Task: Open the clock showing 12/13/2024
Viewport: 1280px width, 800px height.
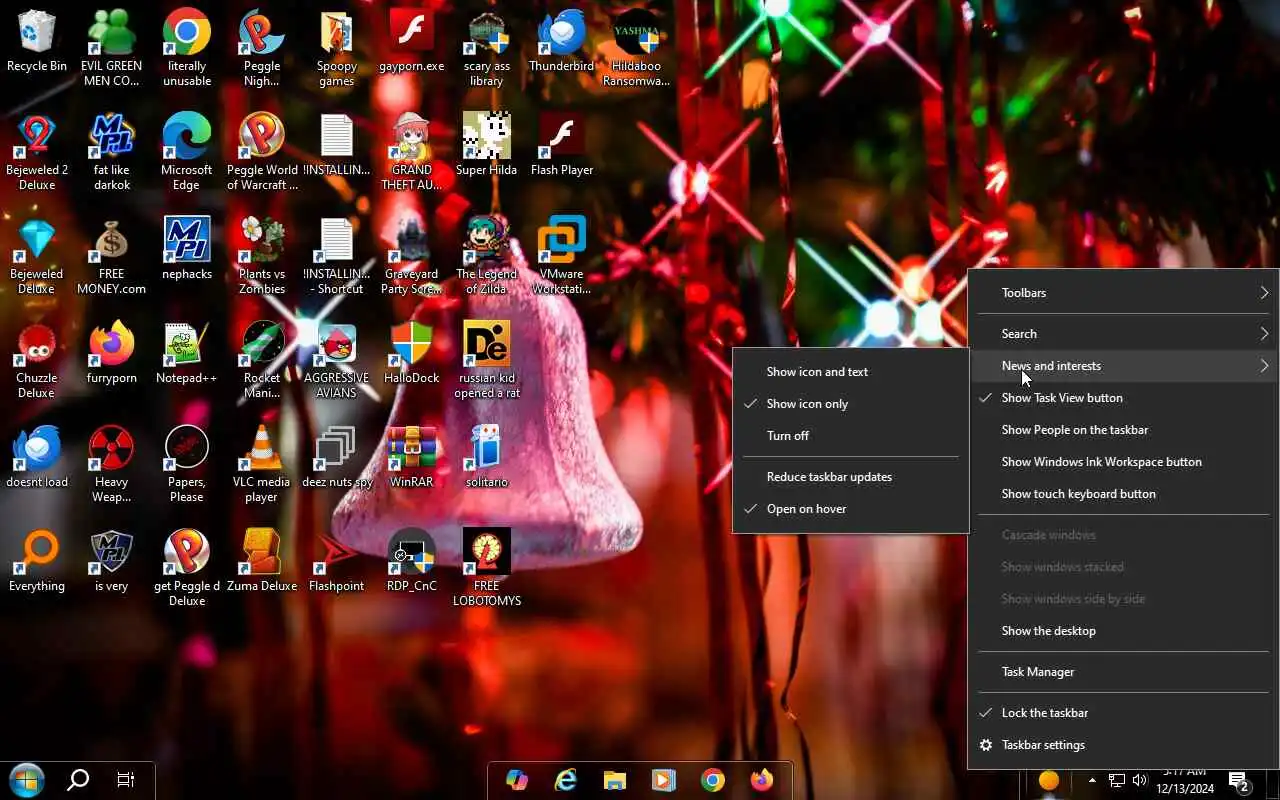Action: 1187,781
